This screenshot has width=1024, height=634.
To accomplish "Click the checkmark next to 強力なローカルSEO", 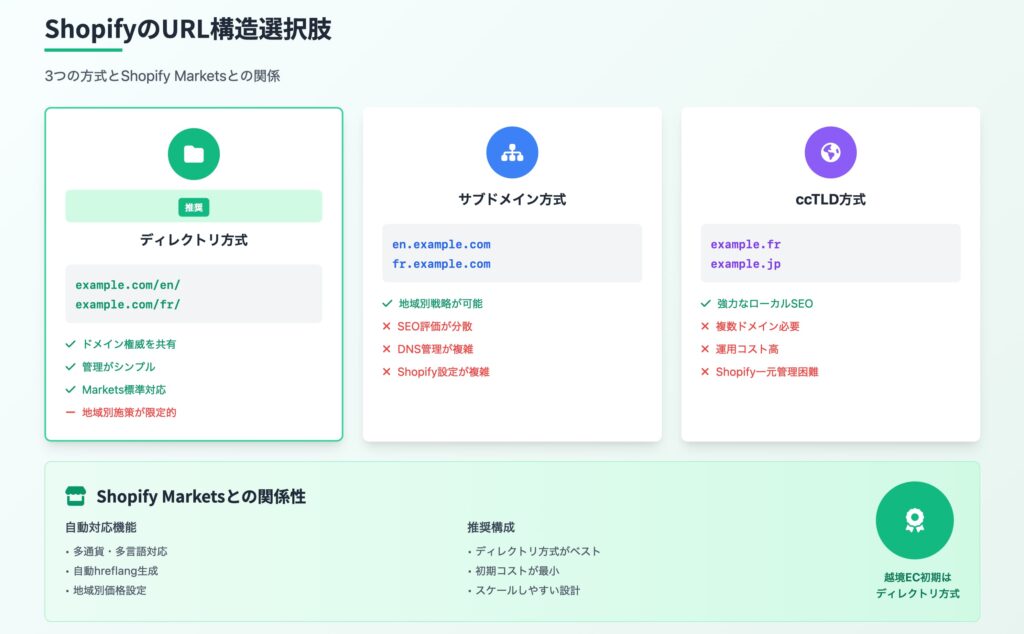I will click(x=705, y=304).
